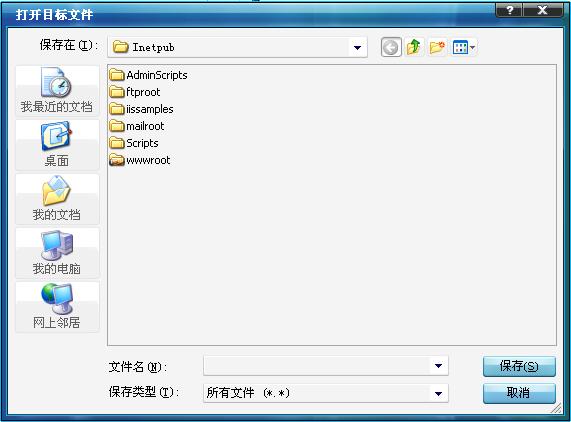Go back using the grey back arrow icon
Viewport: 571px width, 422px height.
pyautogui.click(x=391, y=47)
